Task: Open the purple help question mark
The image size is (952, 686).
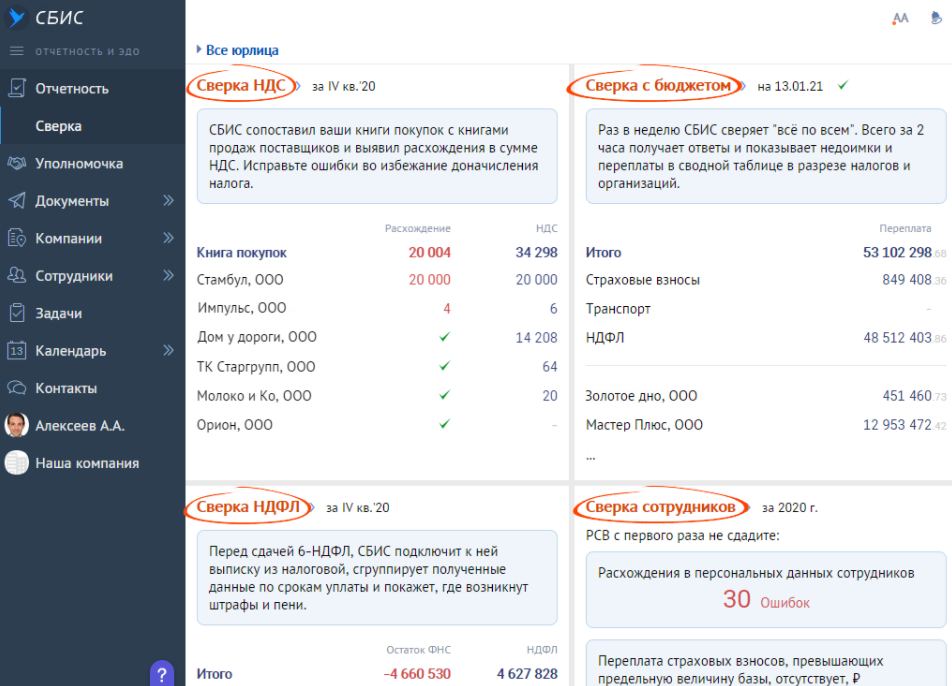Action: coord(162,674)
